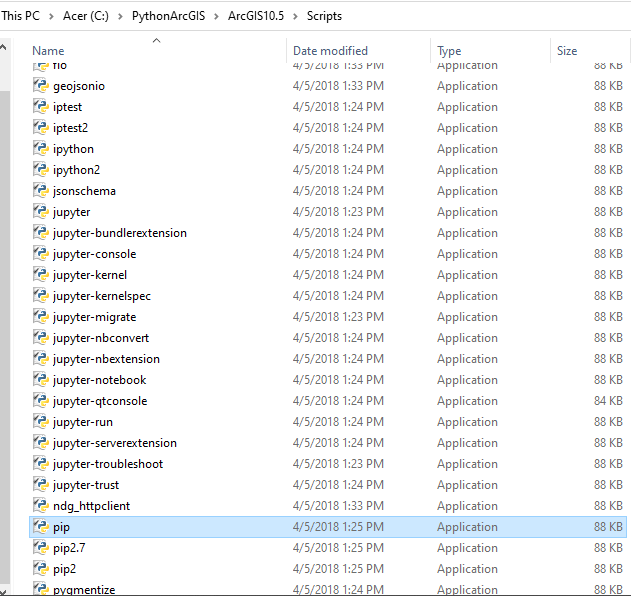Click the jsonschema application icon
The height and width of the screenshot is (596, 631).
(41, 191)
